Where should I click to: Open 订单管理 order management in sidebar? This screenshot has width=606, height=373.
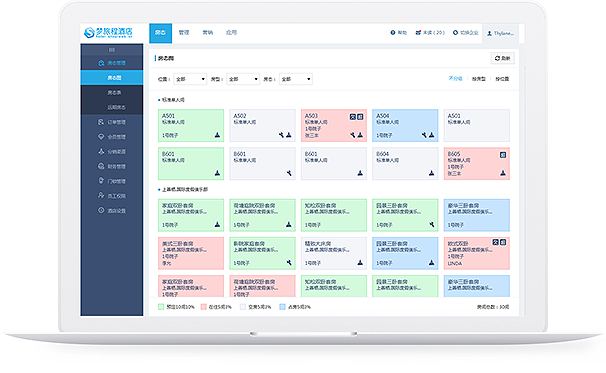pyautogui.click(x=112, y=122)
